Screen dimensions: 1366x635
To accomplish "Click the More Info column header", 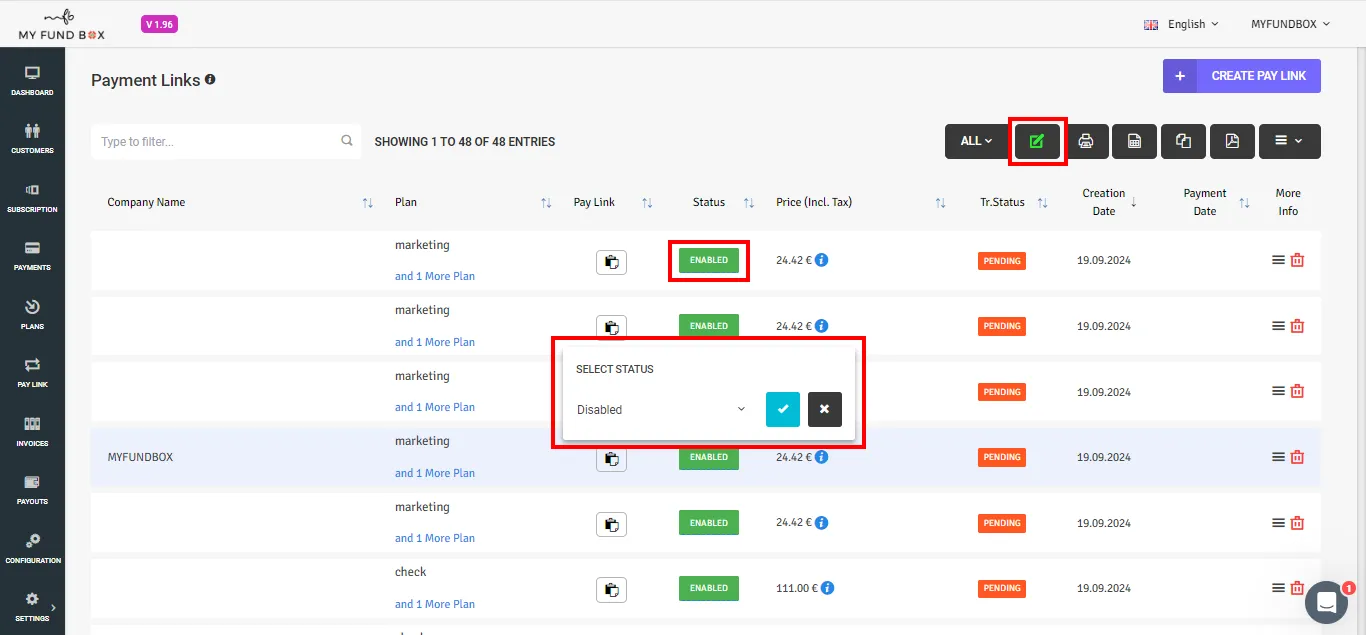I will pyautogui.click(x=1288, y=202).
